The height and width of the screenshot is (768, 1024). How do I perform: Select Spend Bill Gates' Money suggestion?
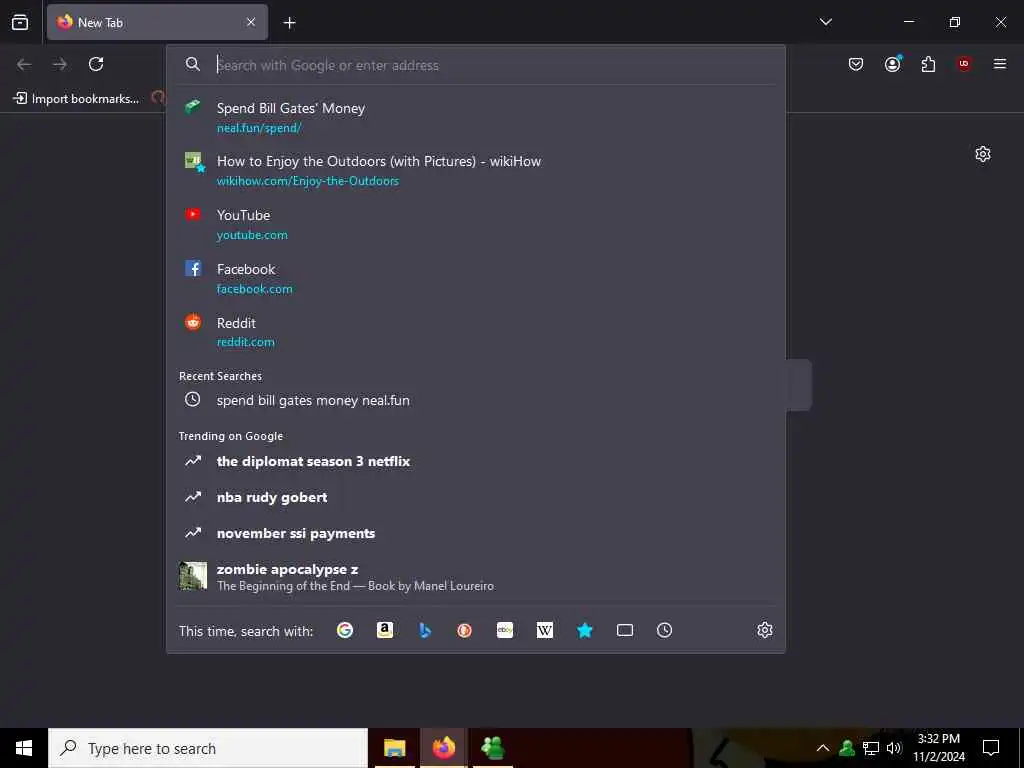476,117
